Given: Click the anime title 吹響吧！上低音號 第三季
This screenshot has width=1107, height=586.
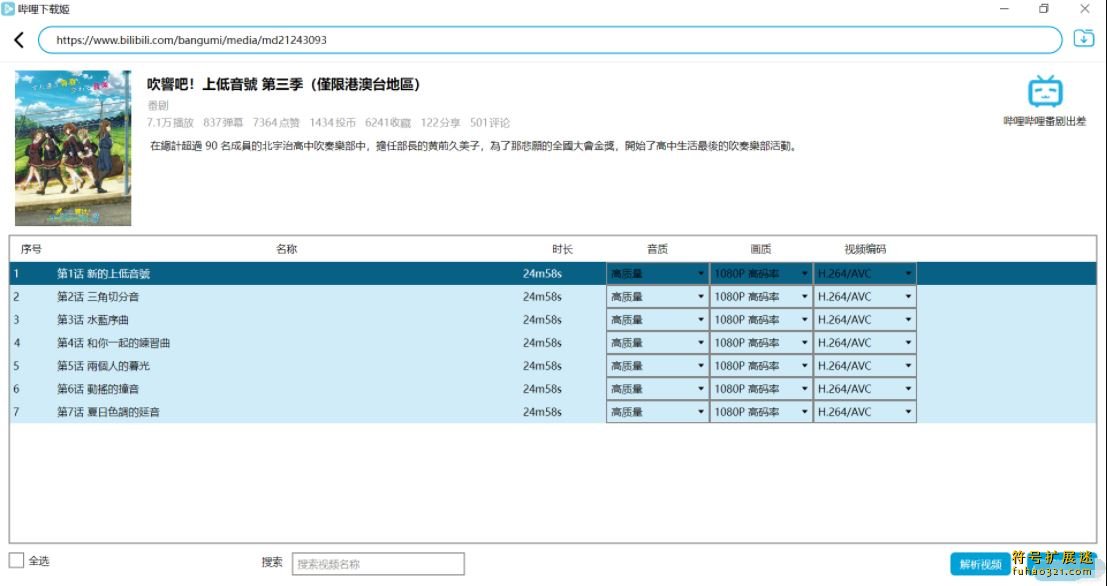Looking at the screenshot, I should [x=284, y=85].
